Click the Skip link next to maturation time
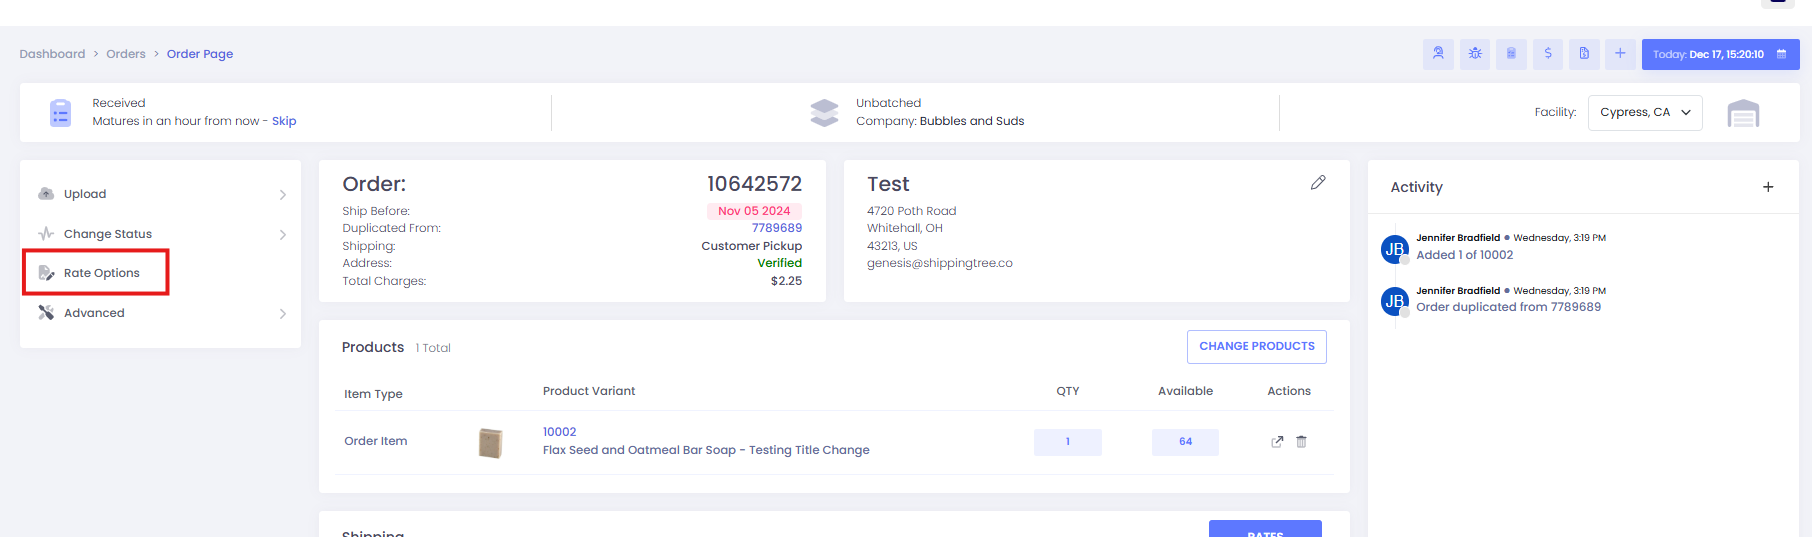 [284, 121]
